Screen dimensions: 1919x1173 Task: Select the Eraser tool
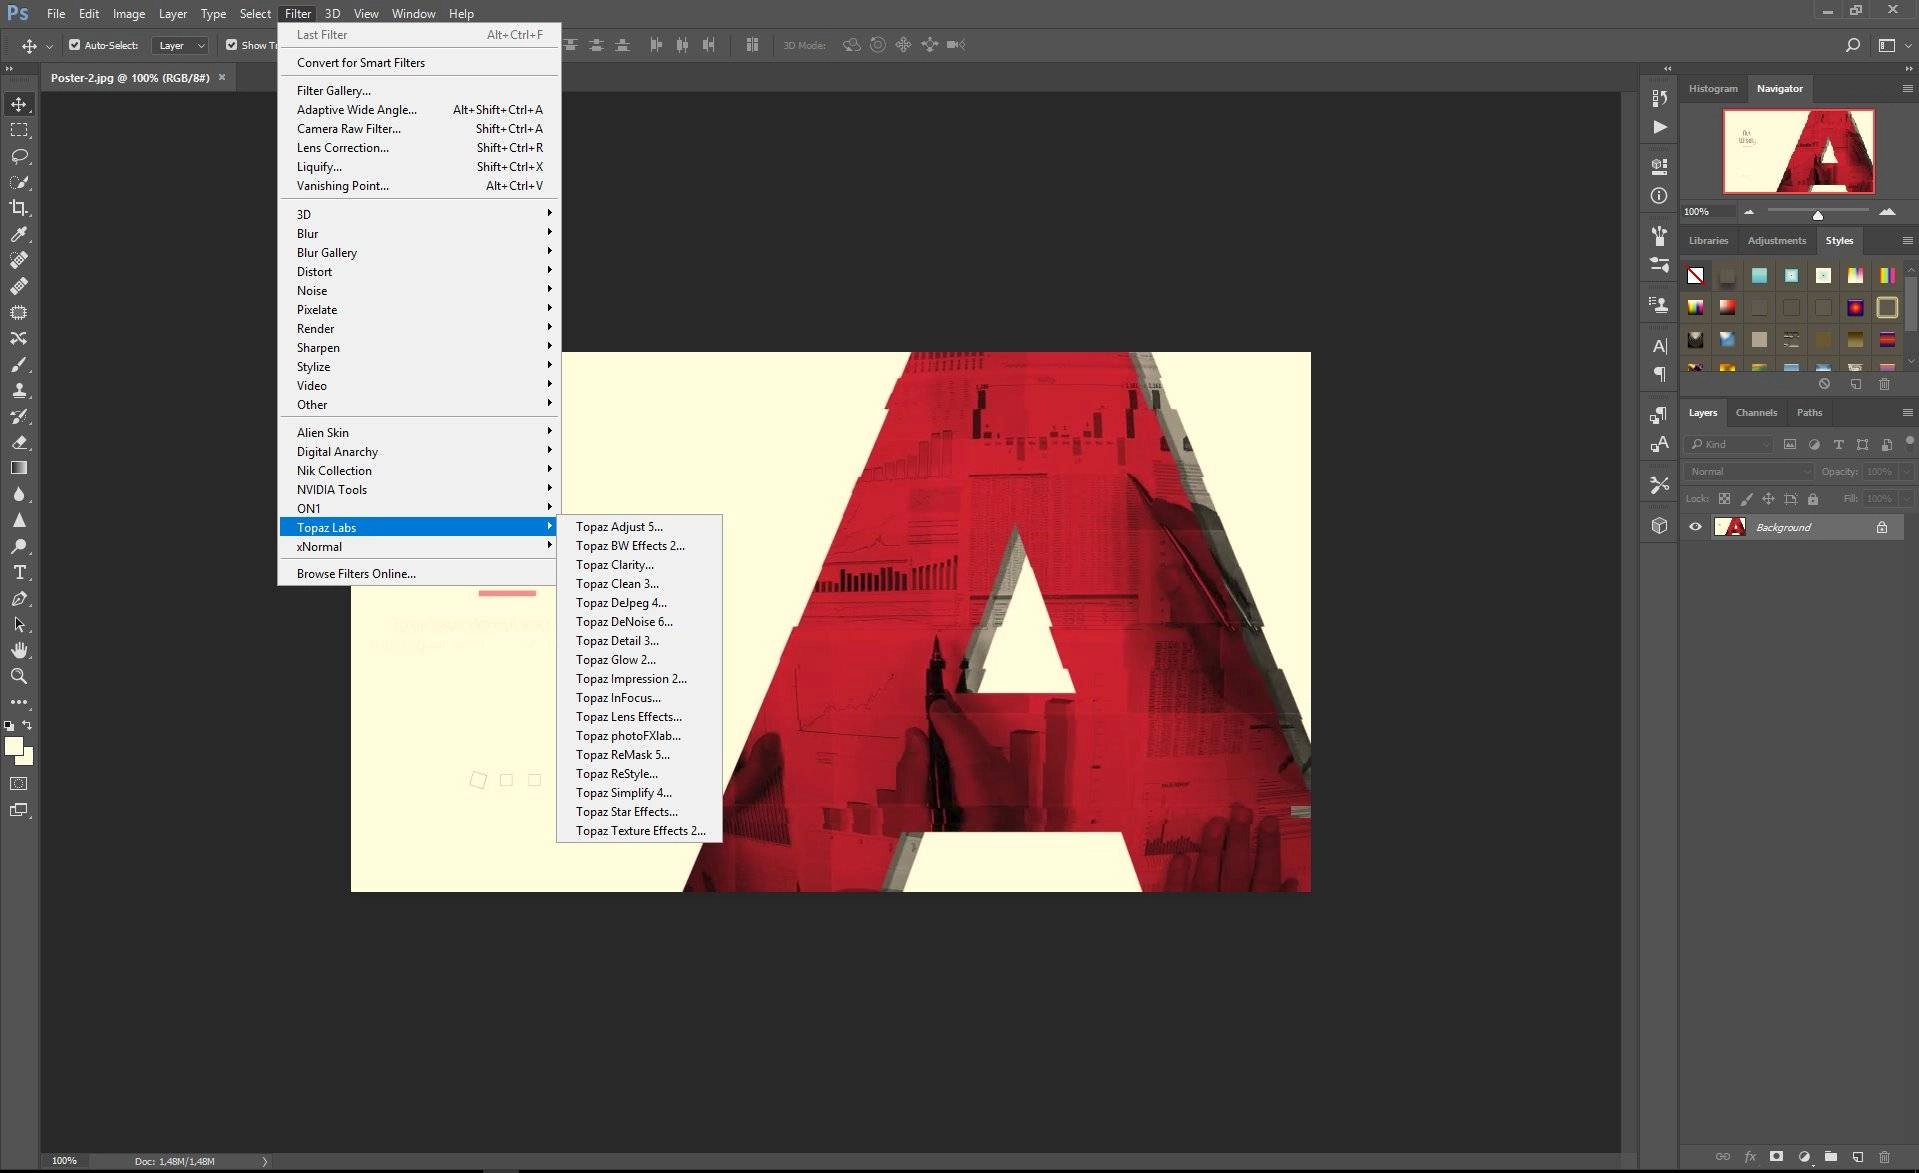(19, 442)
